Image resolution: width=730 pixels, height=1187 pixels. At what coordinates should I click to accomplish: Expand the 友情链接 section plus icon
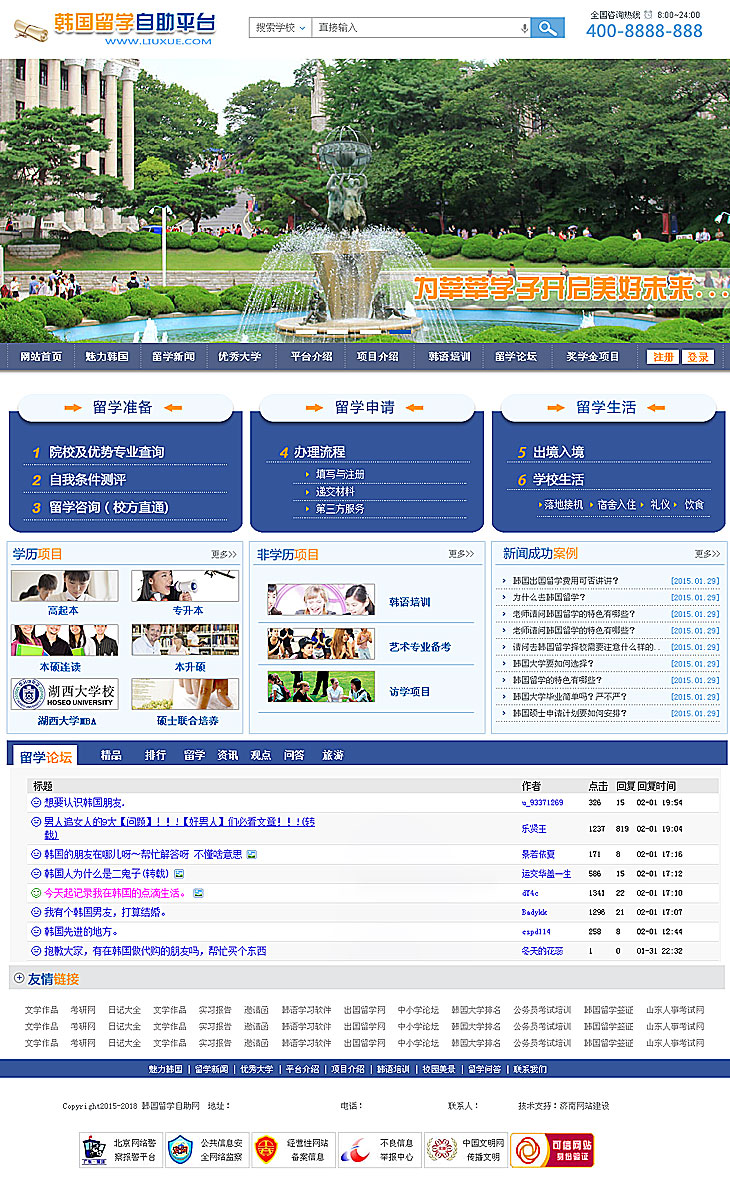[x=18, y=978]
